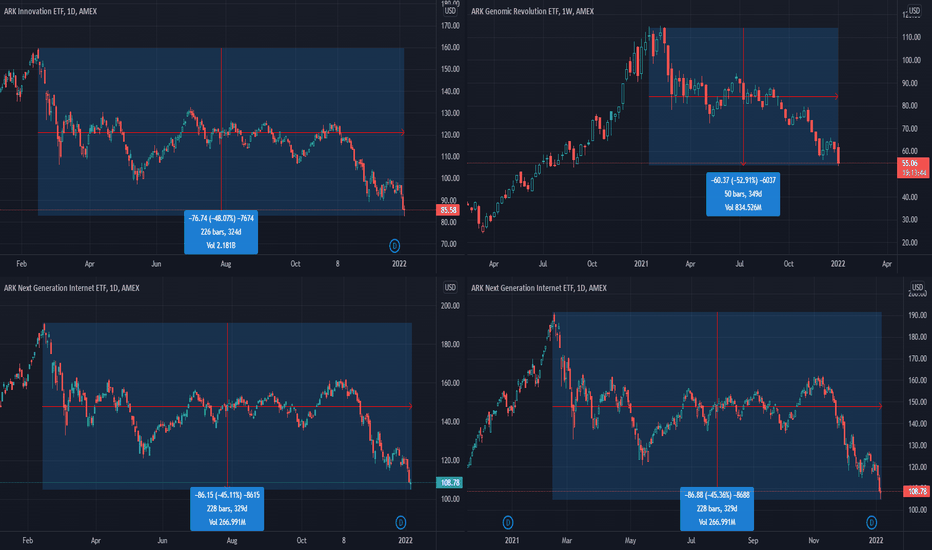Viewport: 932px width, 550px height.
Task: Click the dividend D marker on ARK Innovation chart
Action: [x=395, y=245]
